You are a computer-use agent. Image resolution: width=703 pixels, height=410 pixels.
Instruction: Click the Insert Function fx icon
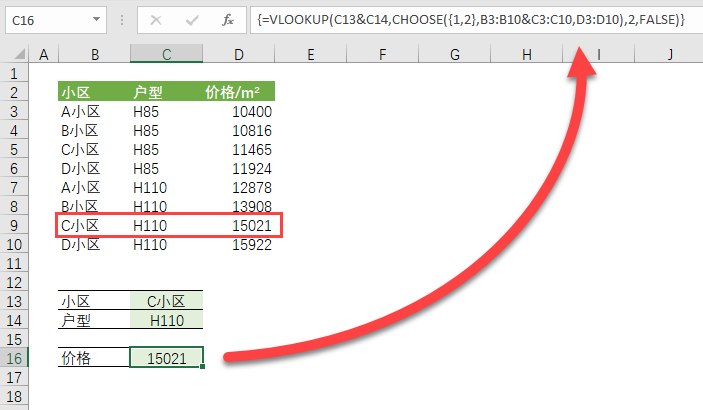[x=228, y=20]
